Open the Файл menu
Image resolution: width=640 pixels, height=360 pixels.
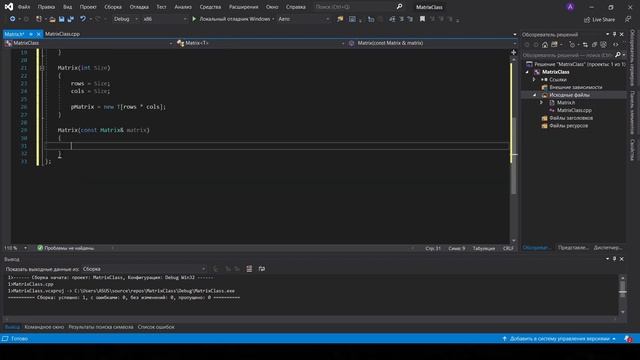click(24, 7)
